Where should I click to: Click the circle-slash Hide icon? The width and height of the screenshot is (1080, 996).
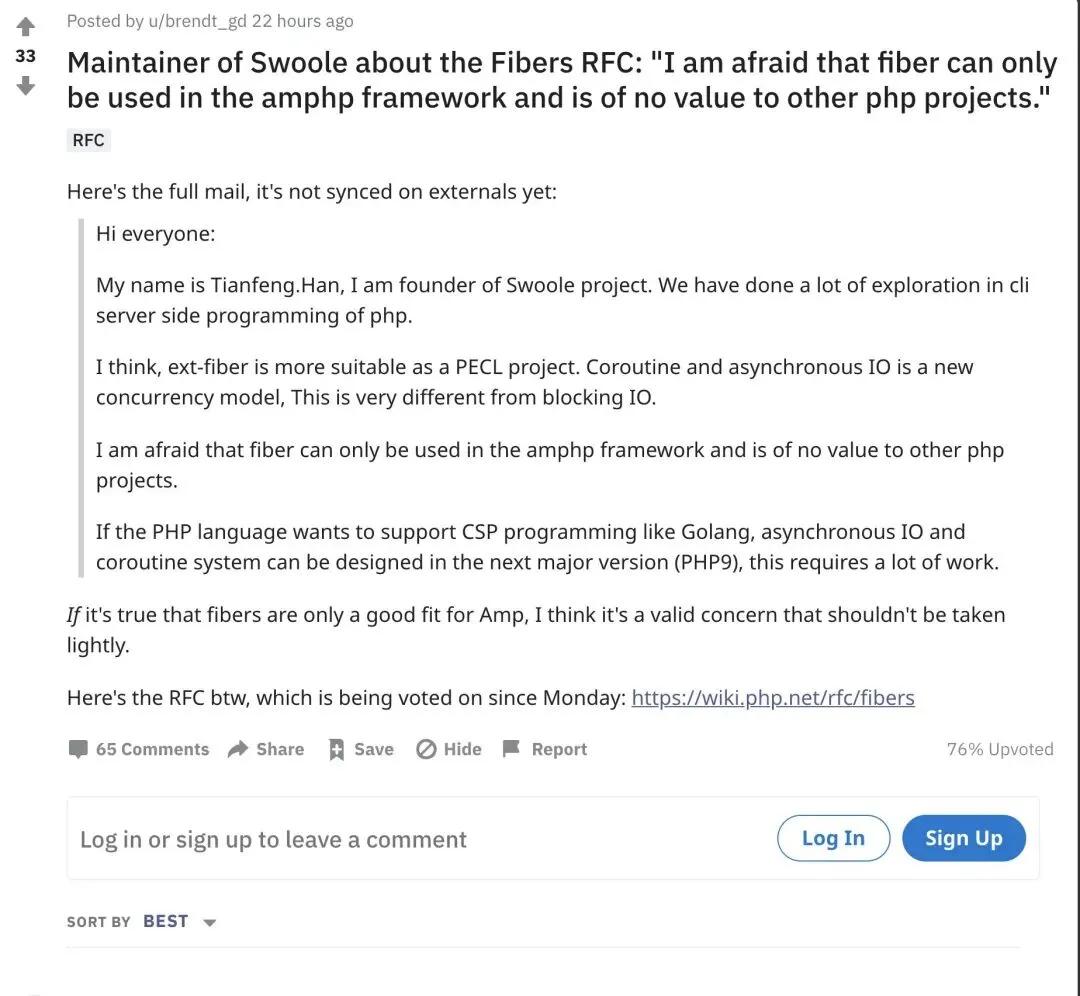(x=426, y=749)
